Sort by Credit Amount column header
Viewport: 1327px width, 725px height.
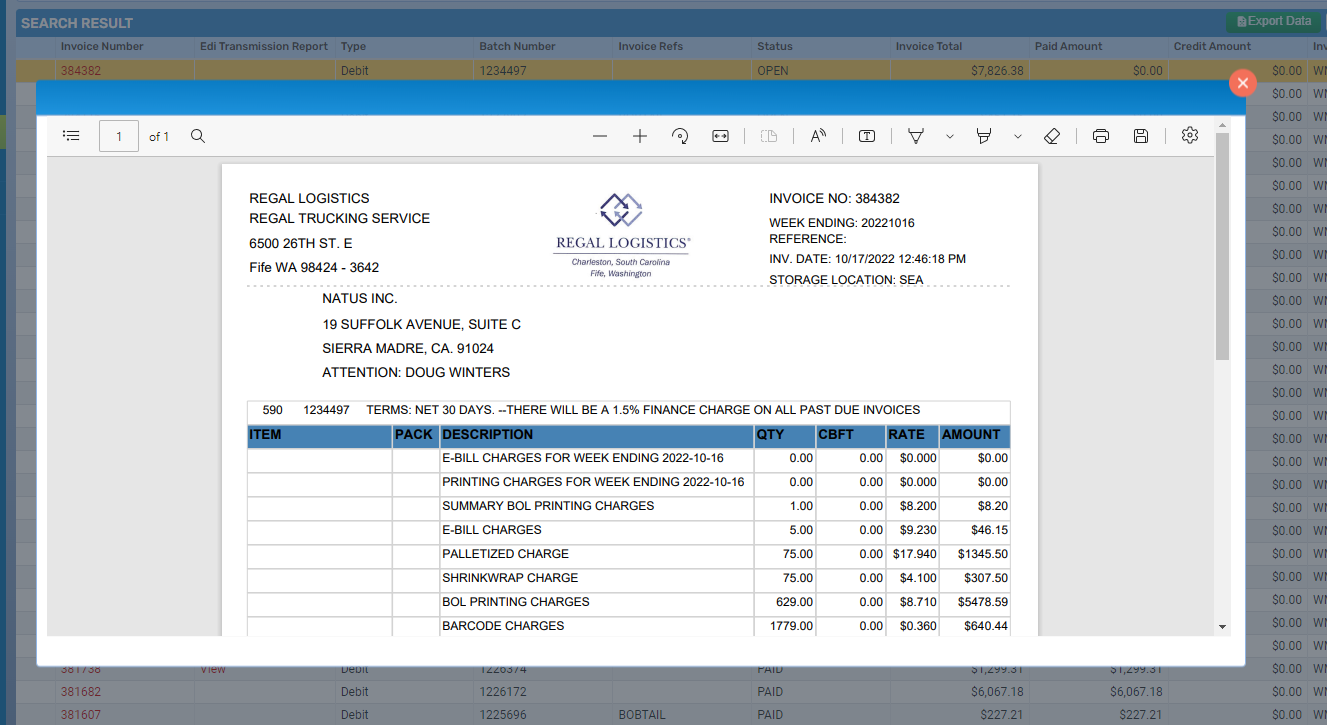1213,46
